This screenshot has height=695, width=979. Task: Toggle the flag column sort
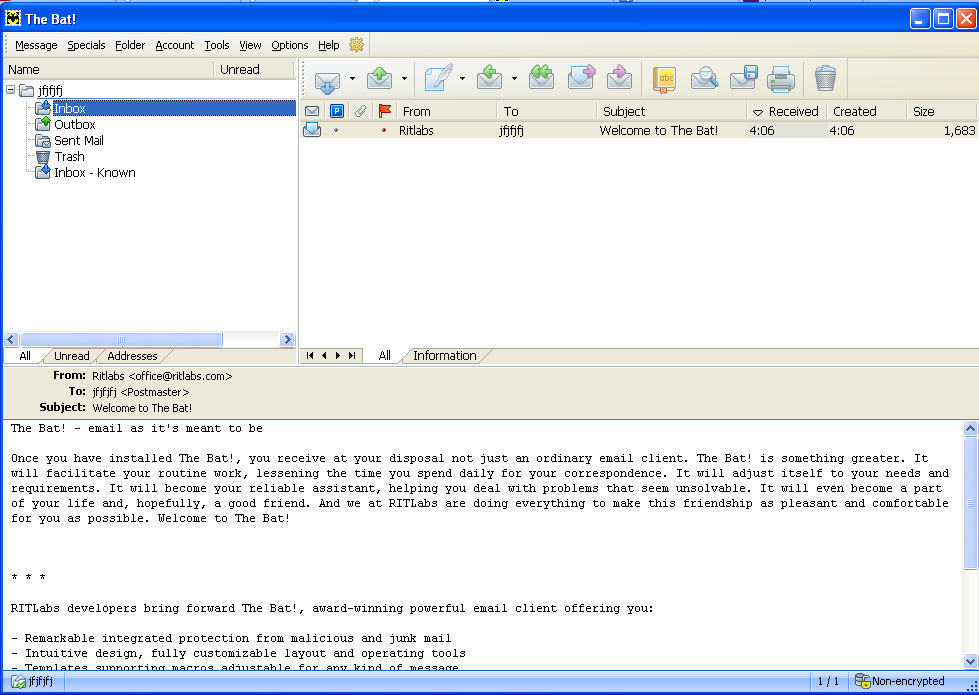[x=386, y=111]
